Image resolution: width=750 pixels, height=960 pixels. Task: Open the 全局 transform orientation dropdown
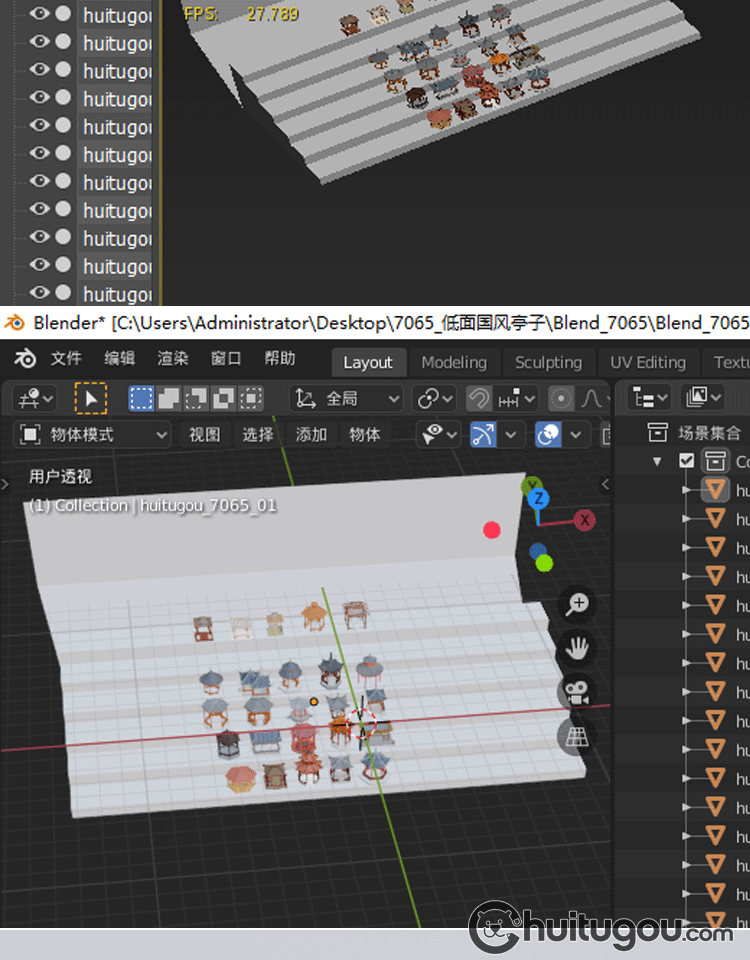[x=348, y=398]
